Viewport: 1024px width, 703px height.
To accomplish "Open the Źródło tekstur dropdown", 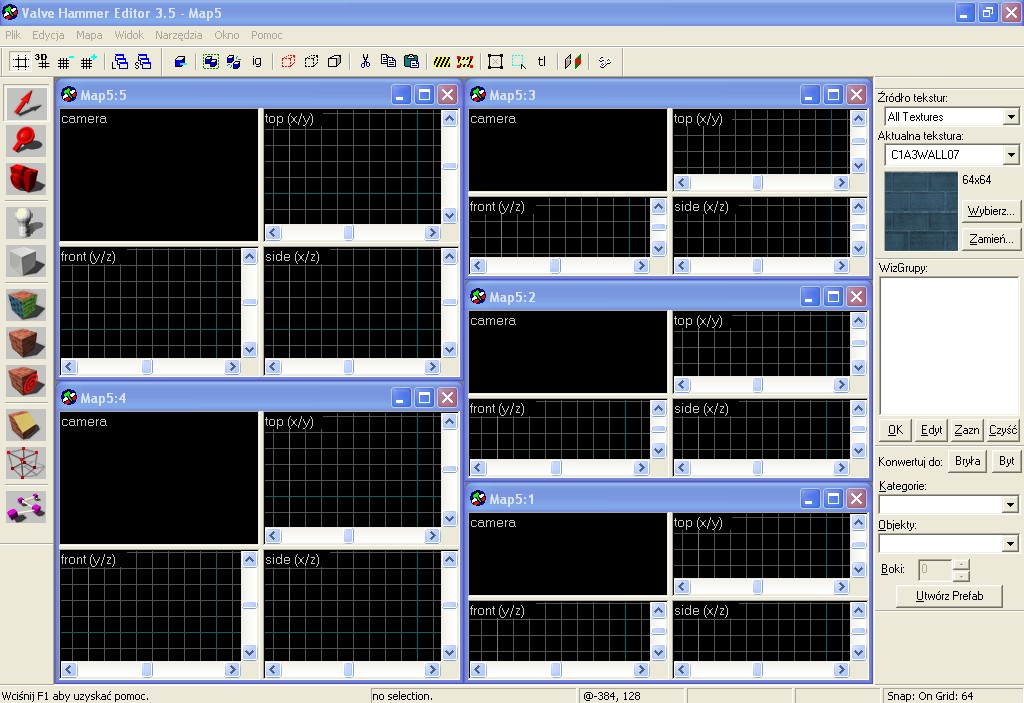I will [1011, 117].
